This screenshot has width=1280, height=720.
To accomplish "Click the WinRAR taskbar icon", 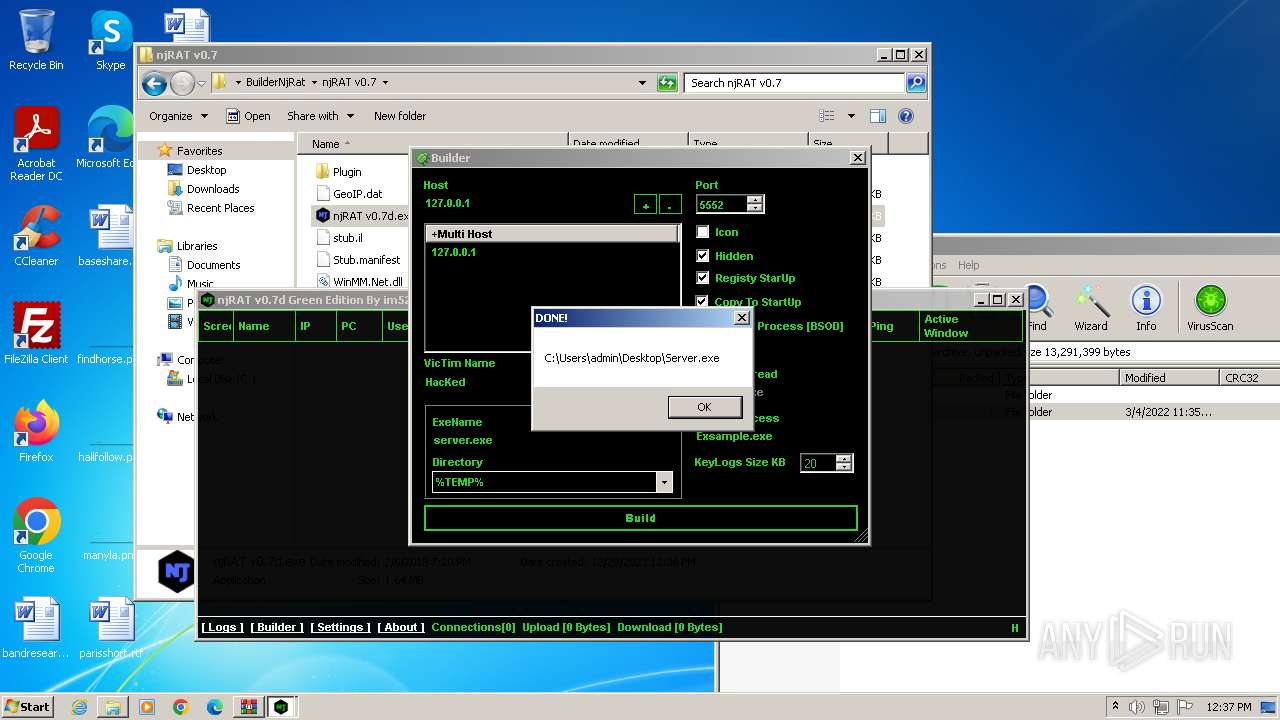I will (247, 707).
